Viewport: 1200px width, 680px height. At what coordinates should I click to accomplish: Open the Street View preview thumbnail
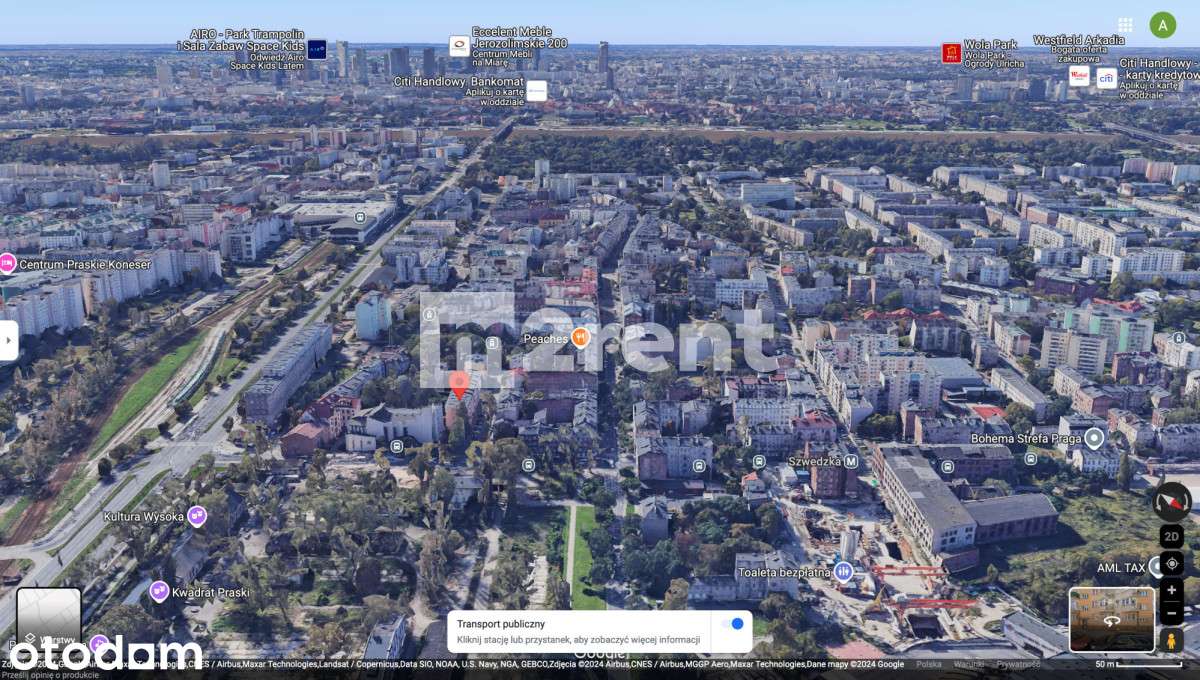(1112, 620)
